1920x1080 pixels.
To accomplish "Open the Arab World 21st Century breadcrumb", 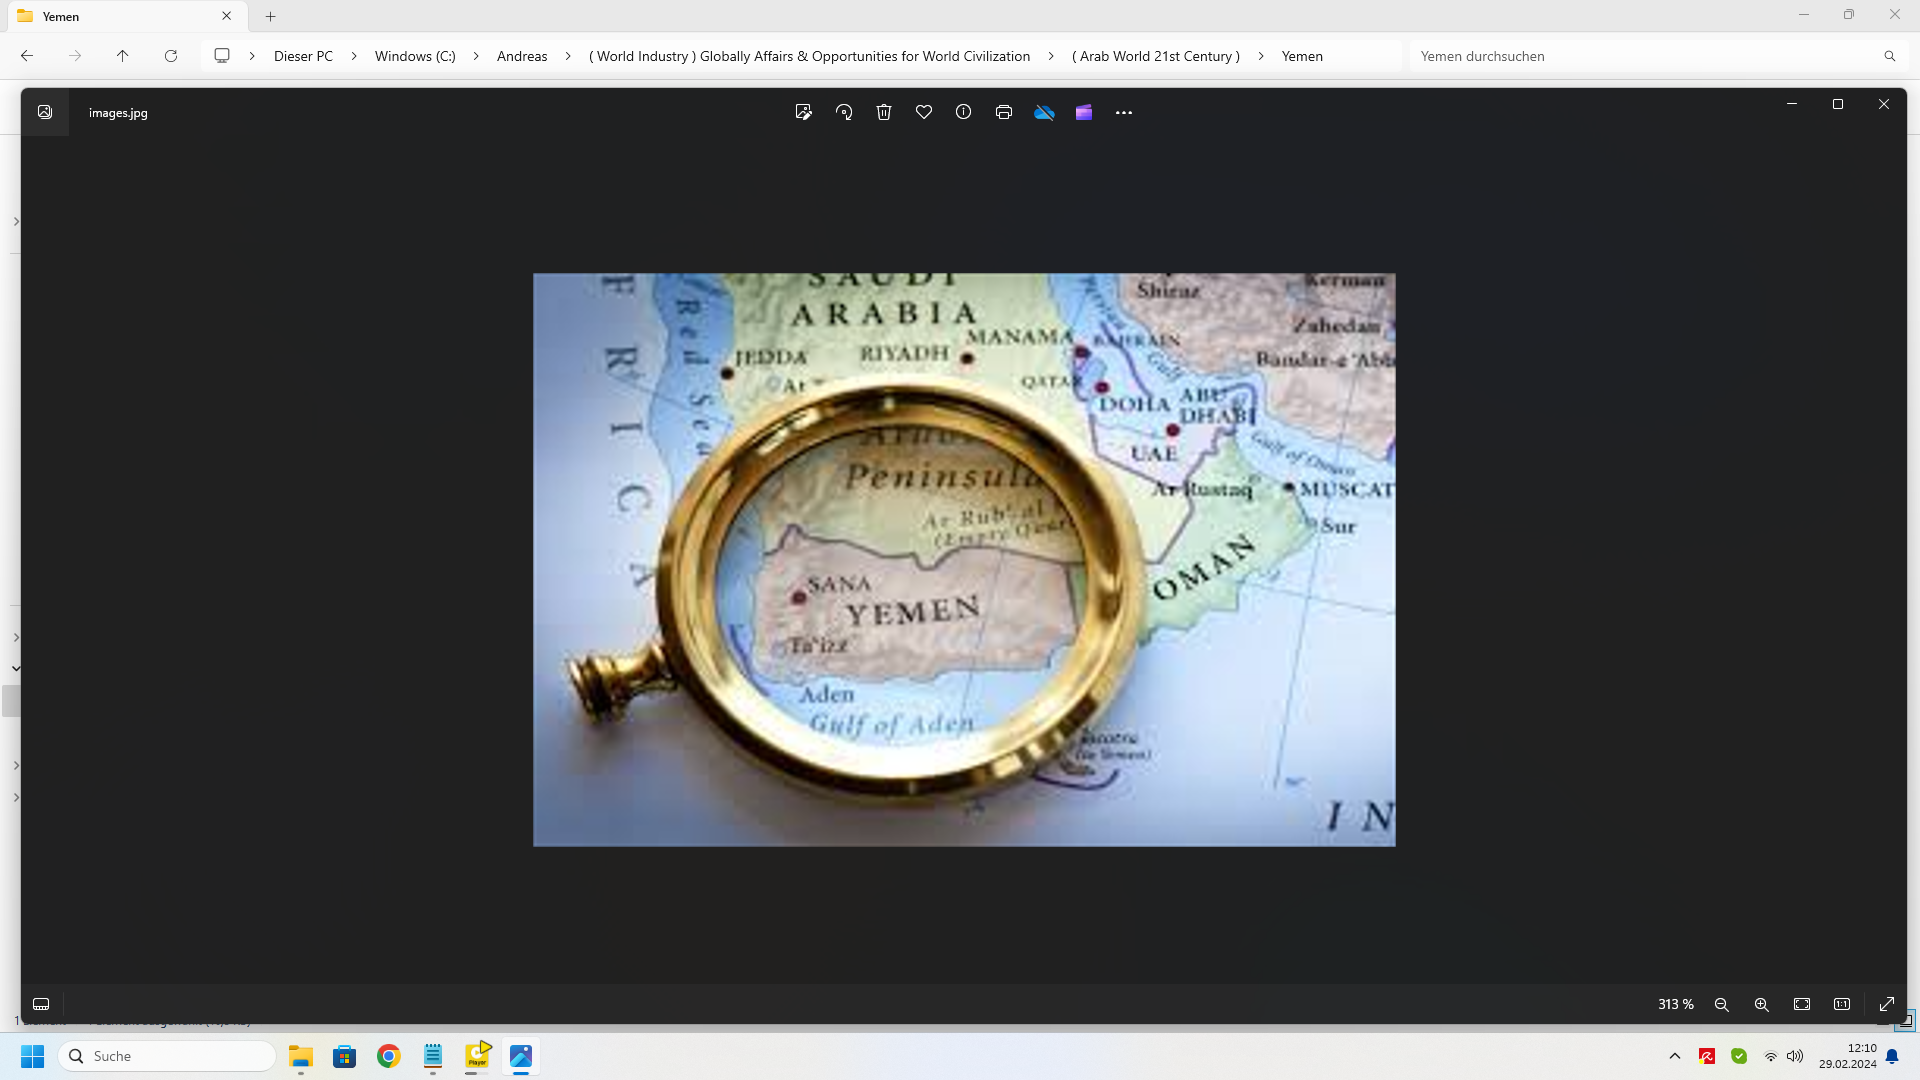I will [x=1156, y=56].
